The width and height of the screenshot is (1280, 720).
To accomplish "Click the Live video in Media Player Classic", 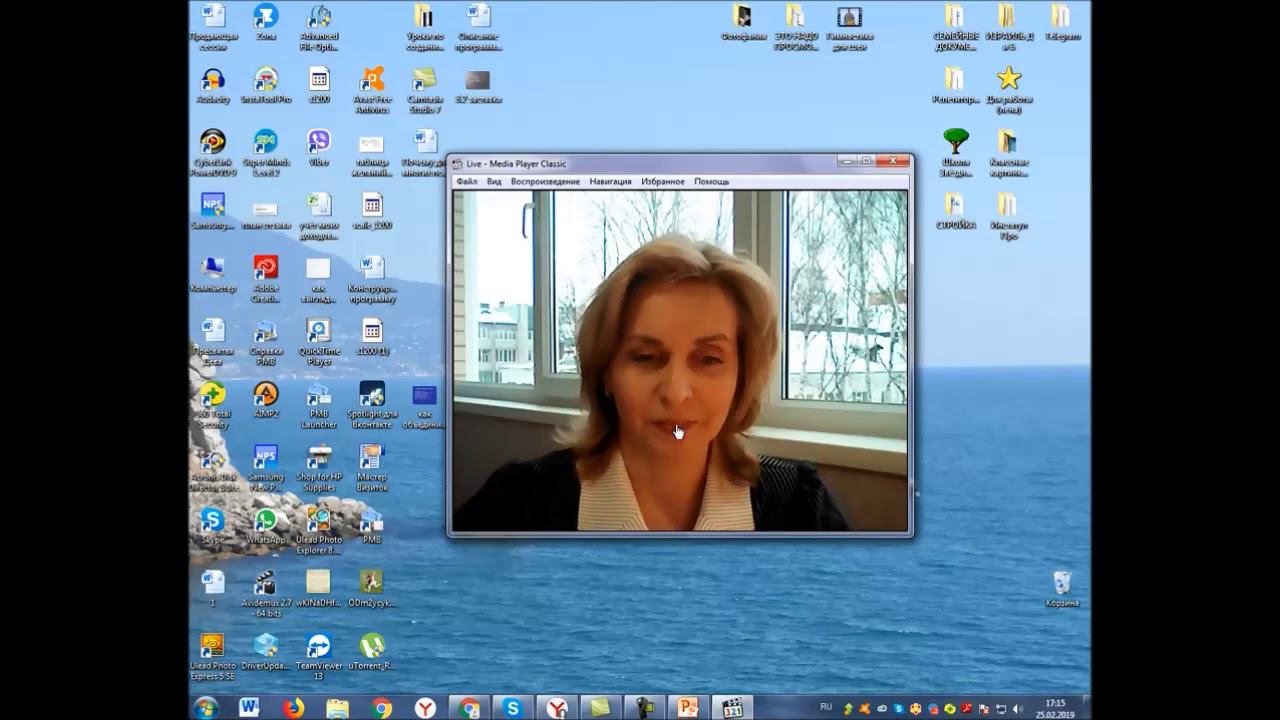I will [x=680, y=360].
